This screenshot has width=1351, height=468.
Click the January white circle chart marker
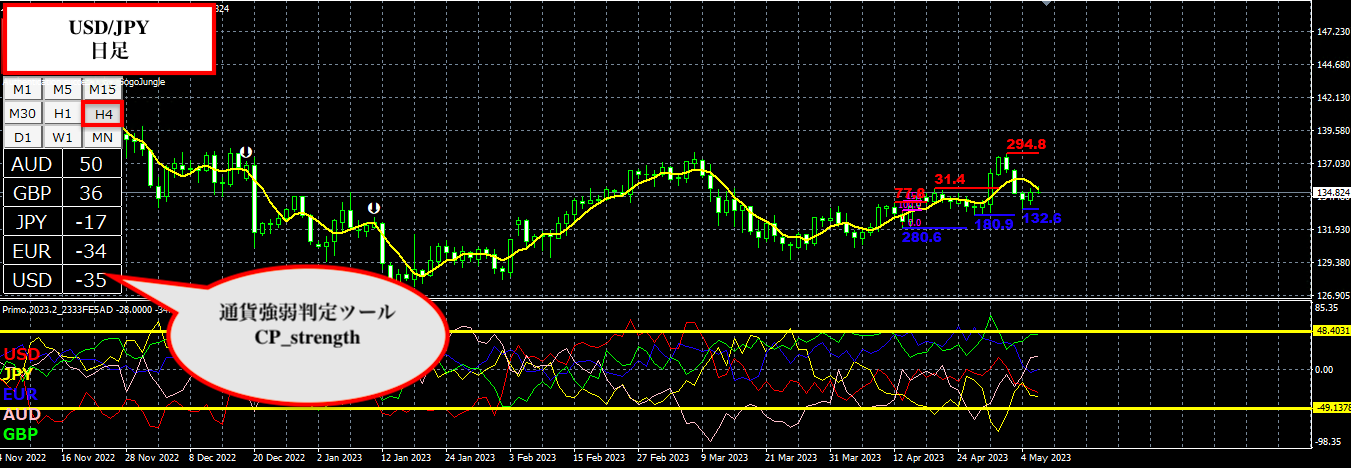pyautogui.click(x=372, y=209)
